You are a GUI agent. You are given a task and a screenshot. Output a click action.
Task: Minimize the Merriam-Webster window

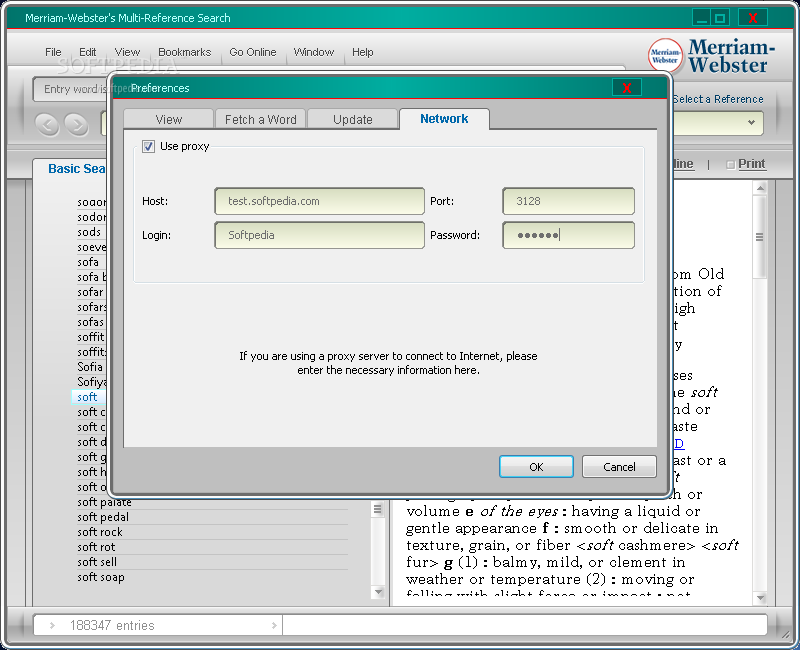[x=703, y=19]
